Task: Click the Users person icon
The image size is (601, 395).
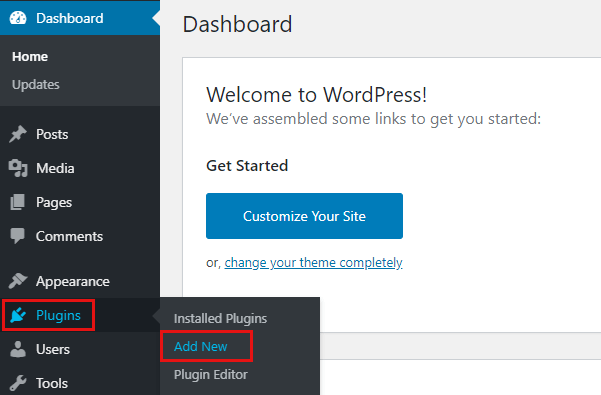Action: (18, 349)
